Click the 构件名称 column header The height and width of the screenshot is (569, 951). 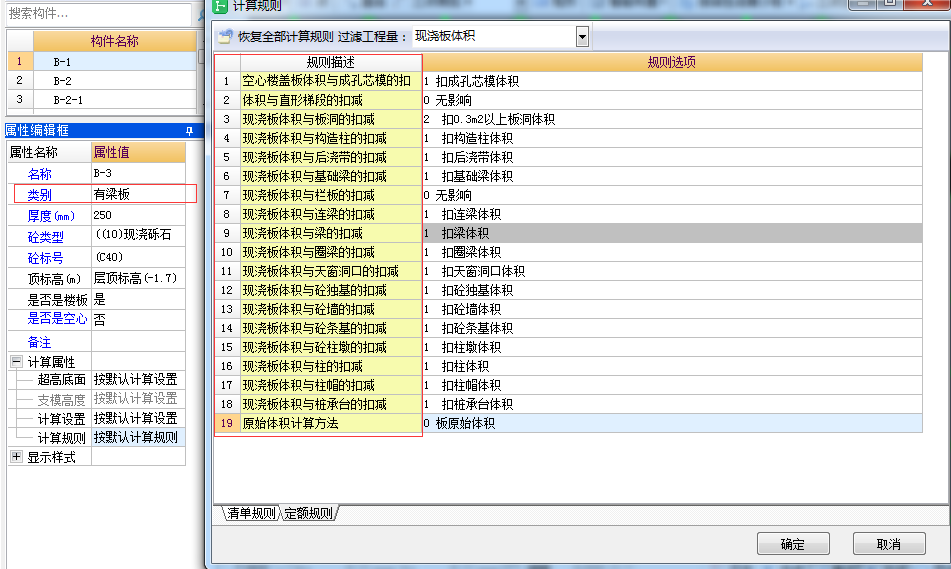click(115, 41)
